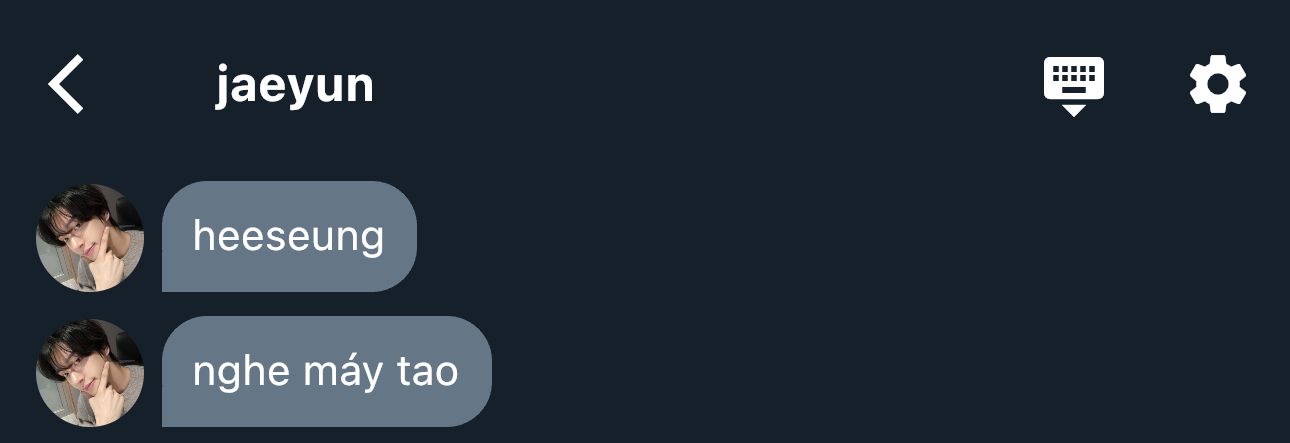Select the nghe máy tao message bubble
The image size is (1290, 443).
327,372
